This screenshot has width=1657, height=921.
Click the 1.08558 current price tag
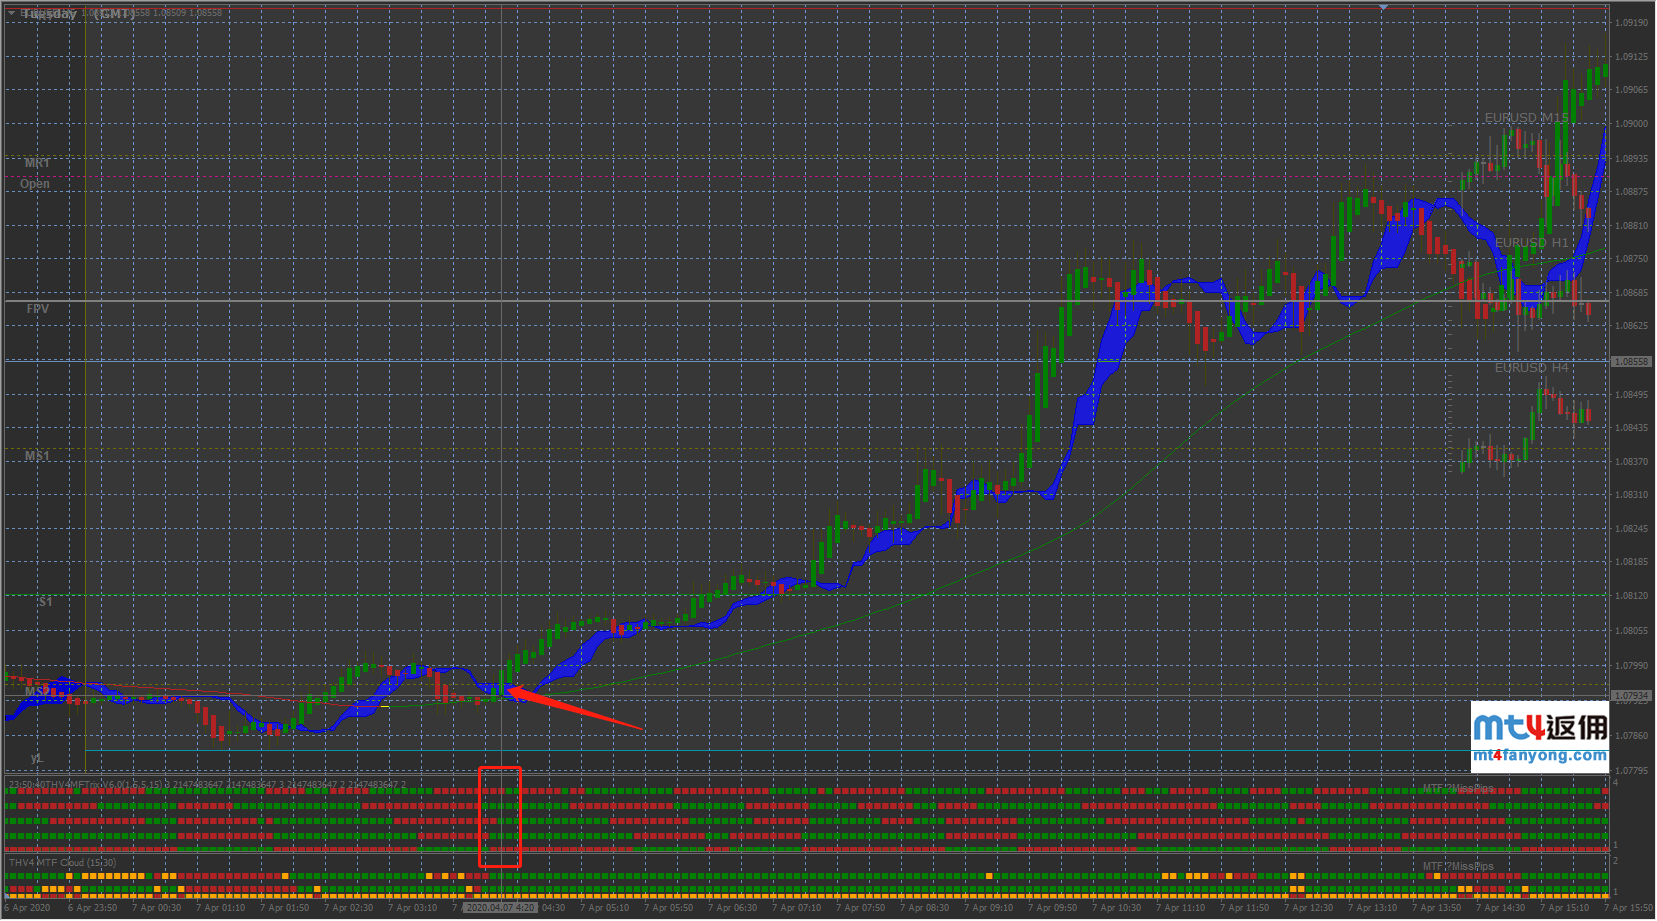pyautogui.click(x=1632, y=361)
